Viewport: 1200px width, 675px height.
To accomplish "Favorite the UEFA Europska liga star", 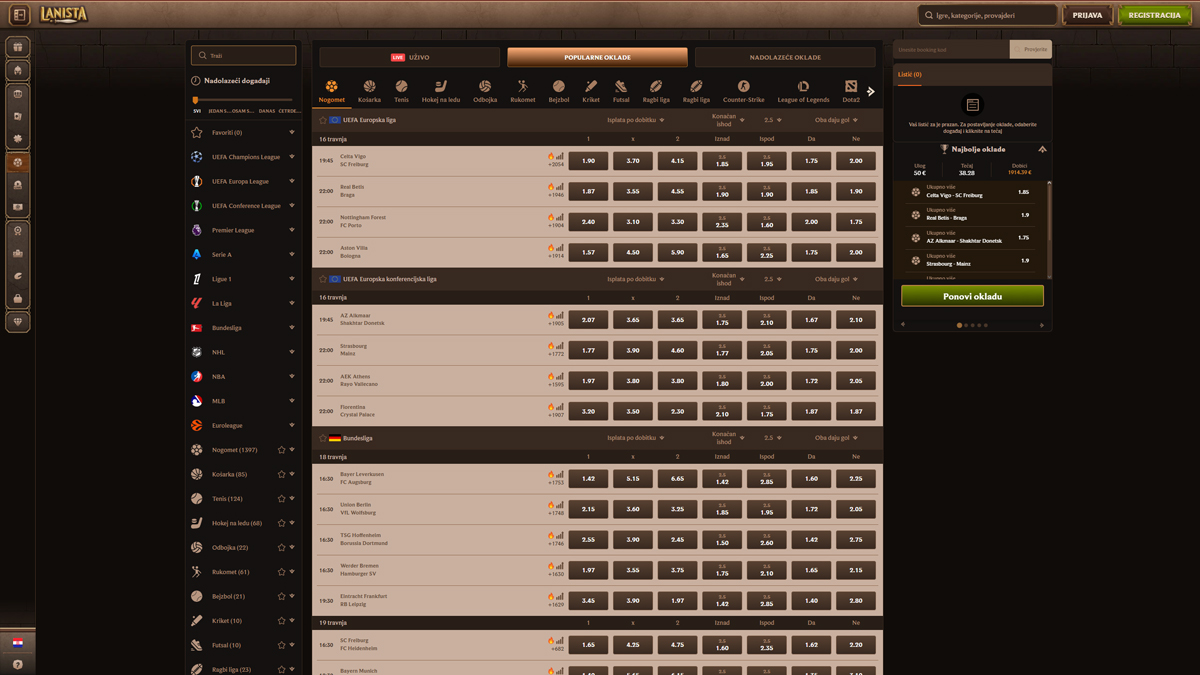I will pos(323,120).
